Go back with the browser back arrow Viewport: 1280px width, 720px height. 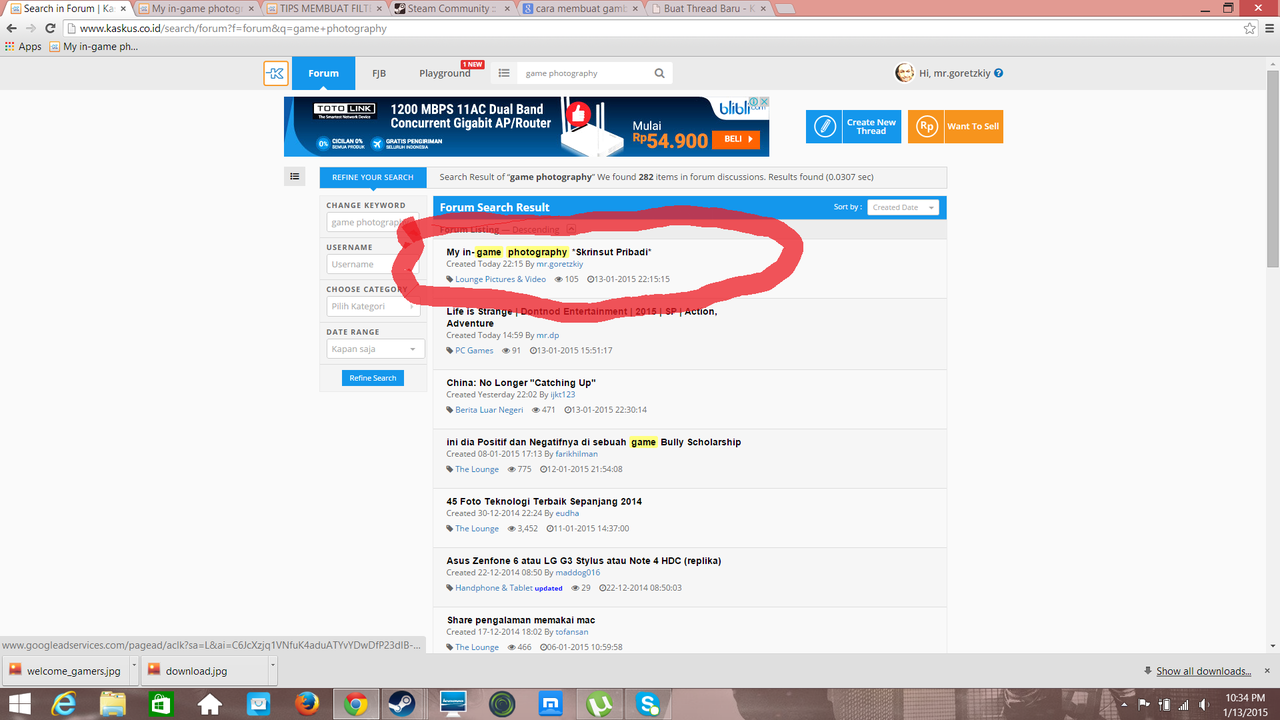[11, 28]
